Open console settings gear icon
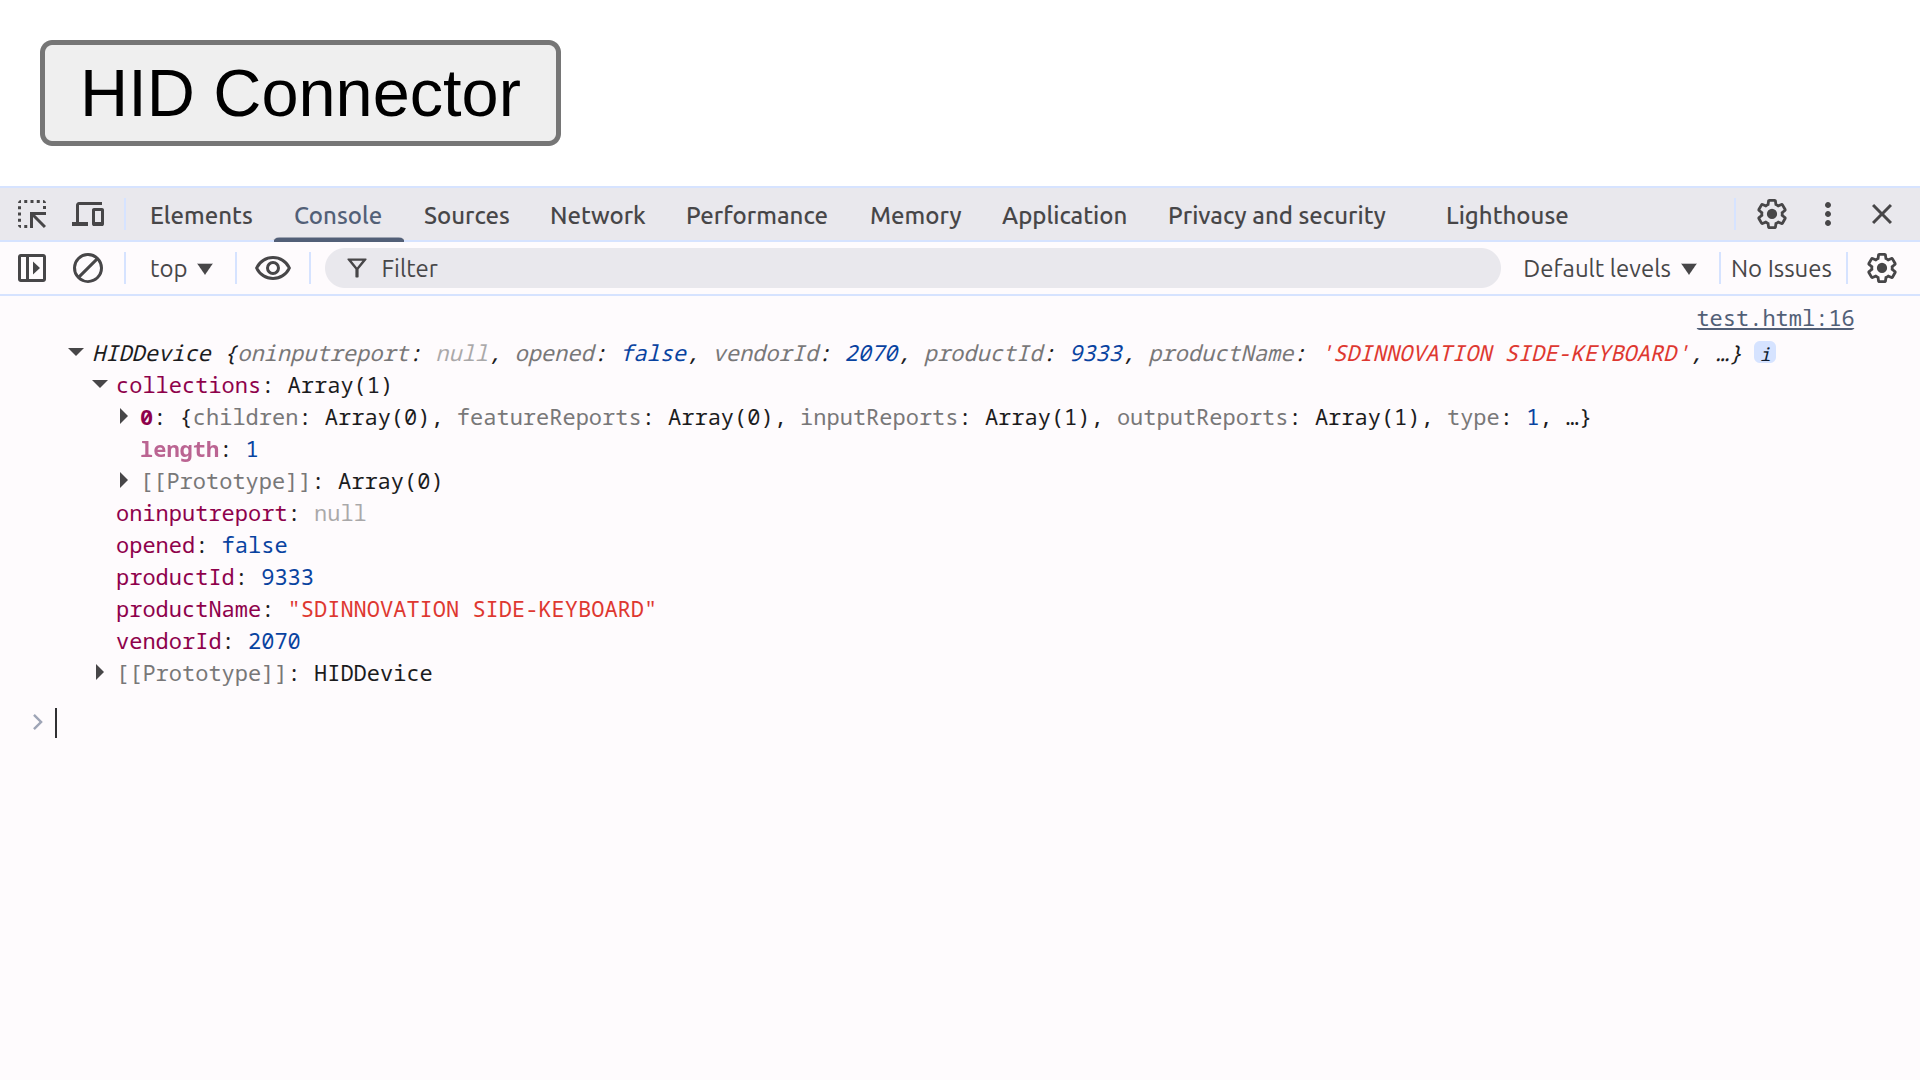 [1882, 268]
